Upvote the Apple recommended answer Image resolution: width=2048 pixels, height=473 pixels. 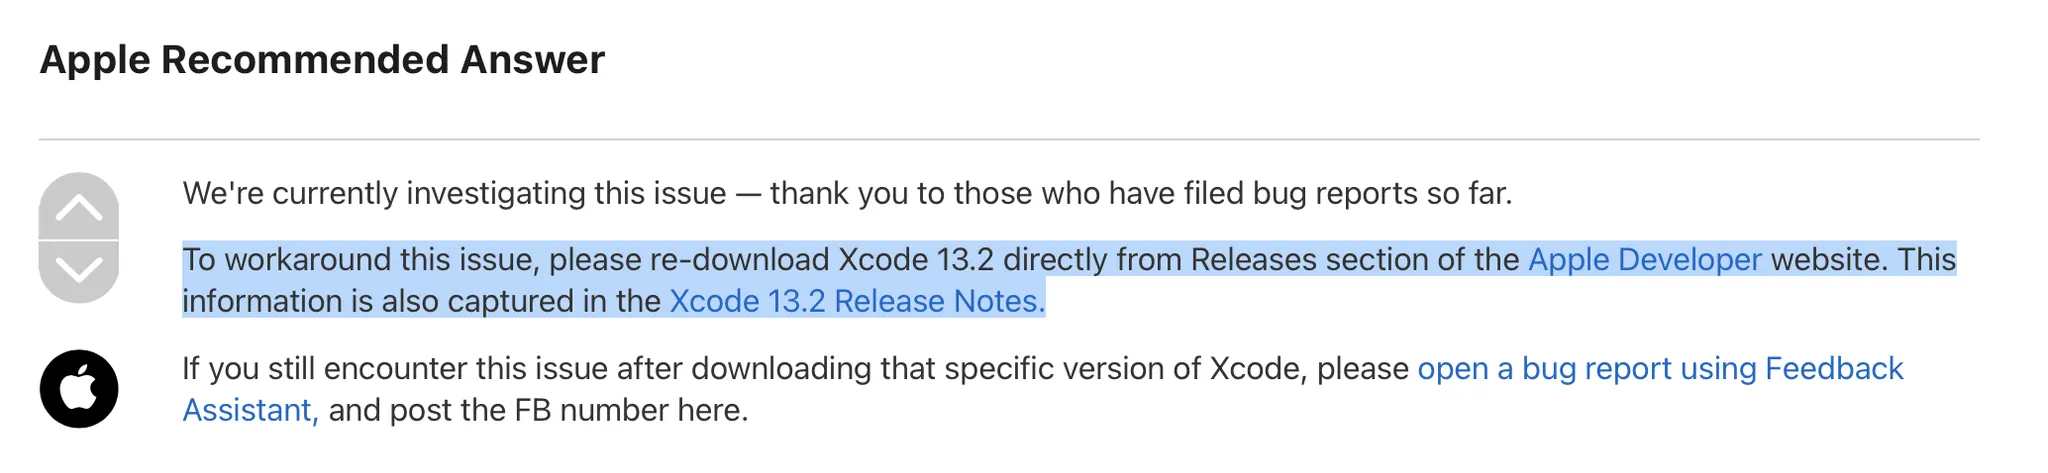(79, 207)
